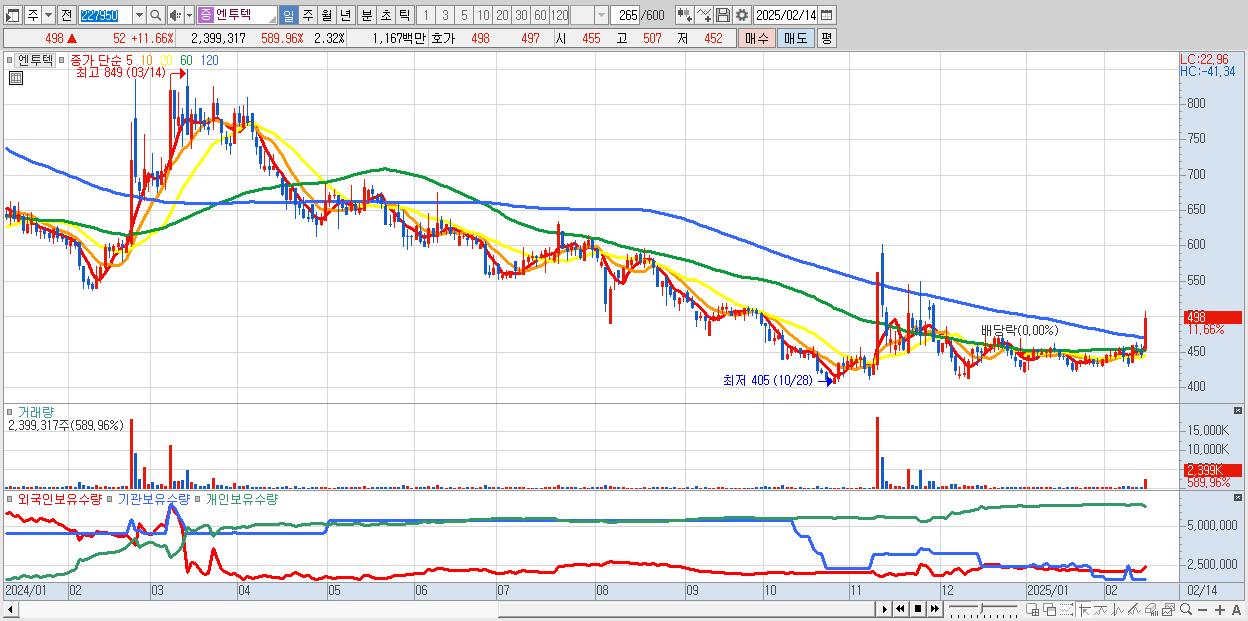Click the 외국인보유수량 legend label
The height and width of the screenshot is (621, 1248).
click(x=59, y=498)
